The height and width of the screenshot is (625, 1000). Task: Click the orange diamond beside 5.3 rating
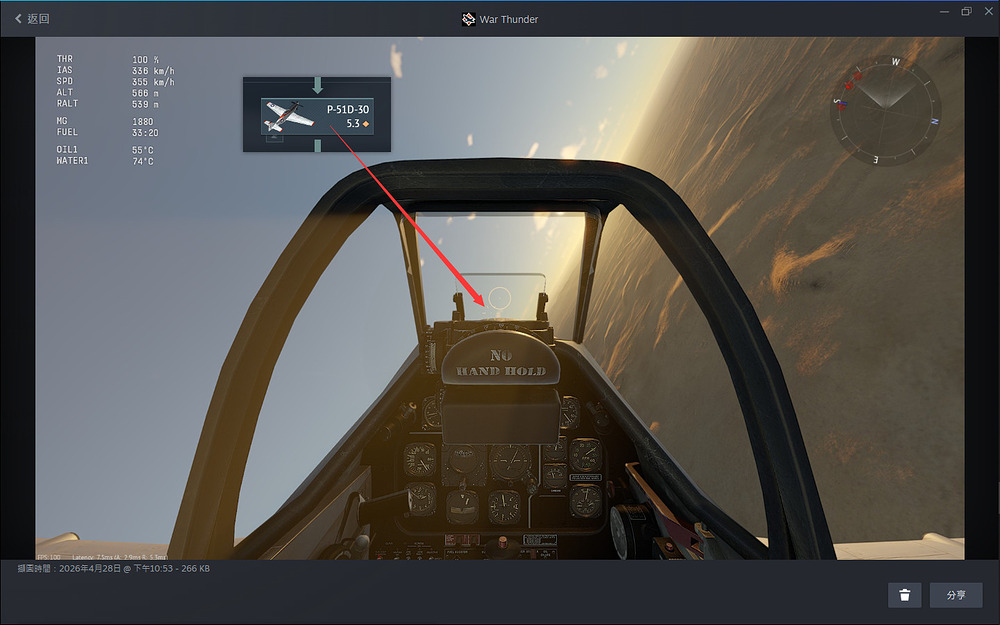point(366,124)
